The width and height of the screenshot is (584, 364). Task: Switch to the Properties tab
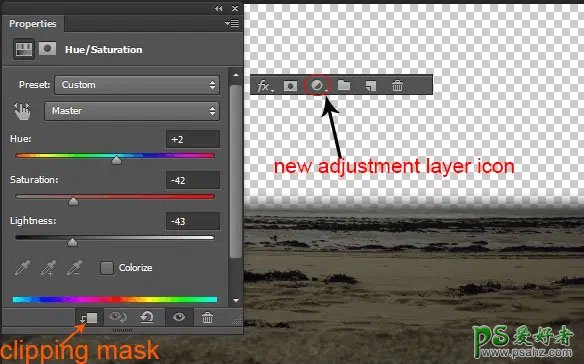point(33,24)
